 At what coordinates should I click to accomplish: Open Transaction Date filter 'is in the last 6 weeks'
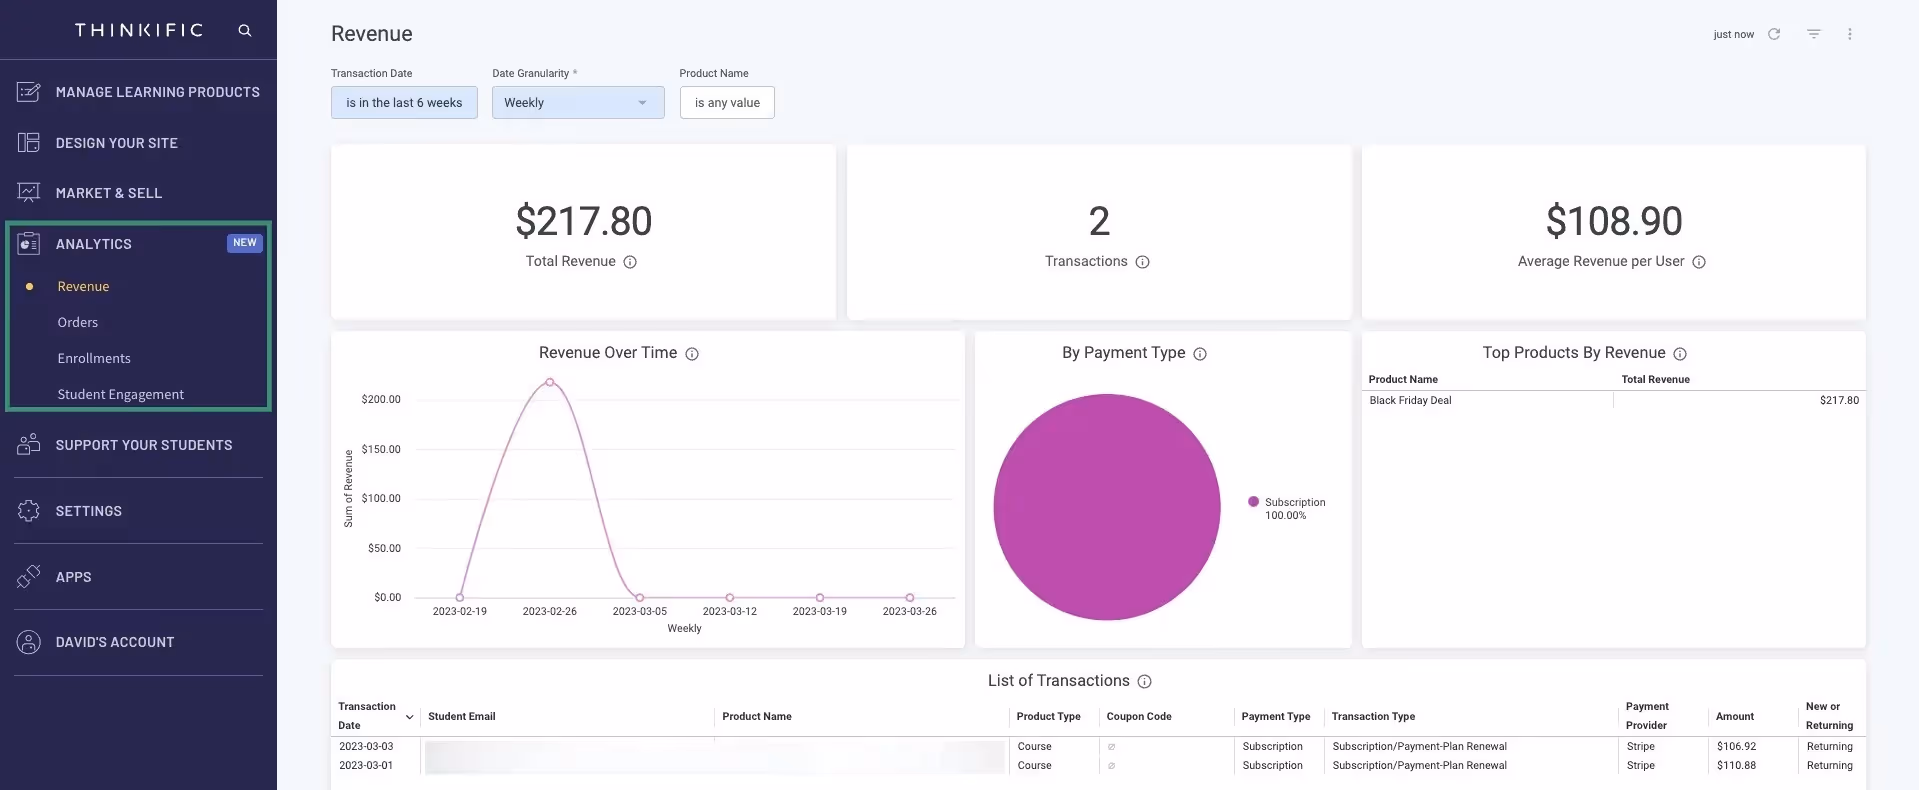tap(404, 103)
